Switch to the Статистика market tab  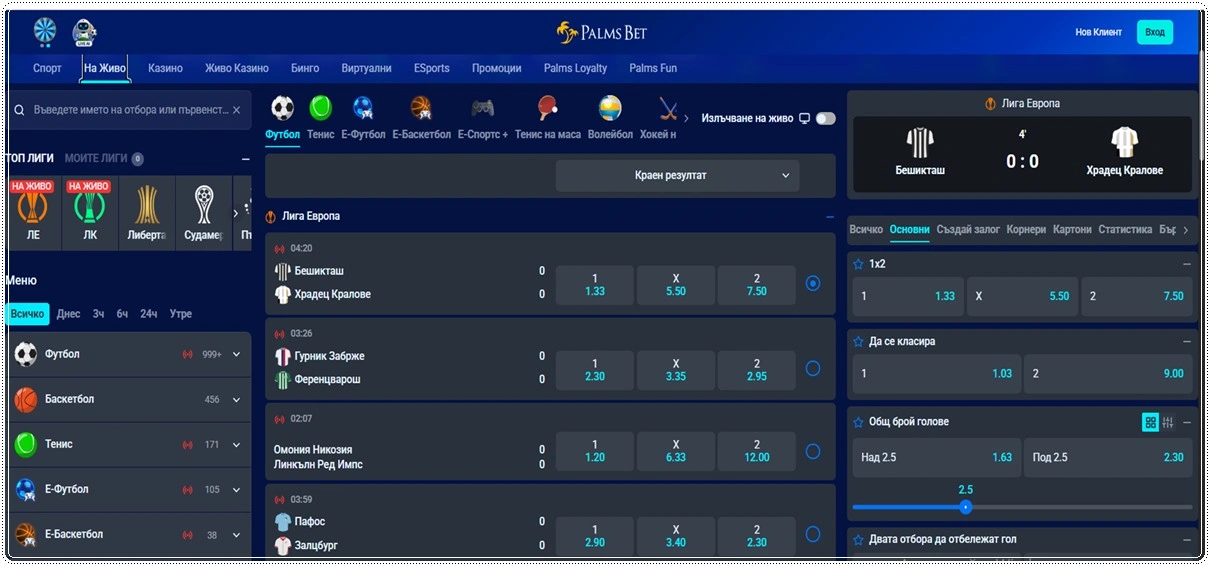(1125, 229)
